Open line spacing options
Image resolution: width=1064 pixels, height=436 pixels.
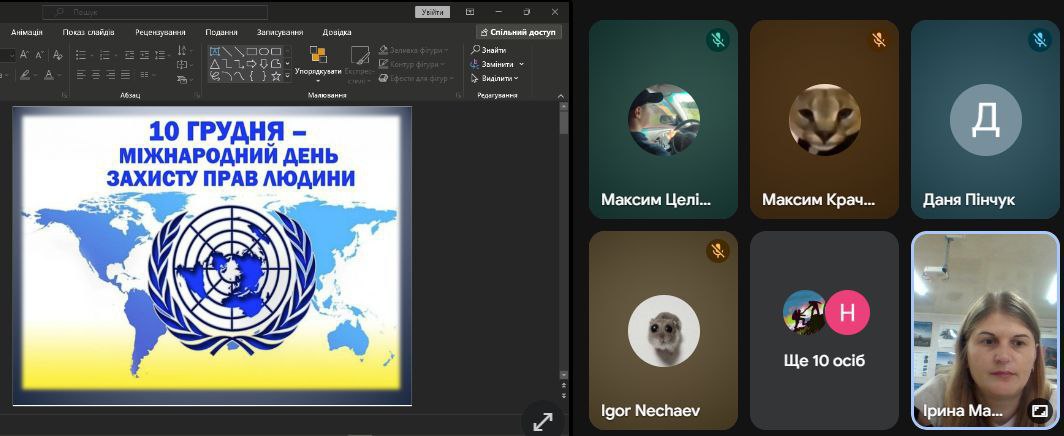pos(162,54)
